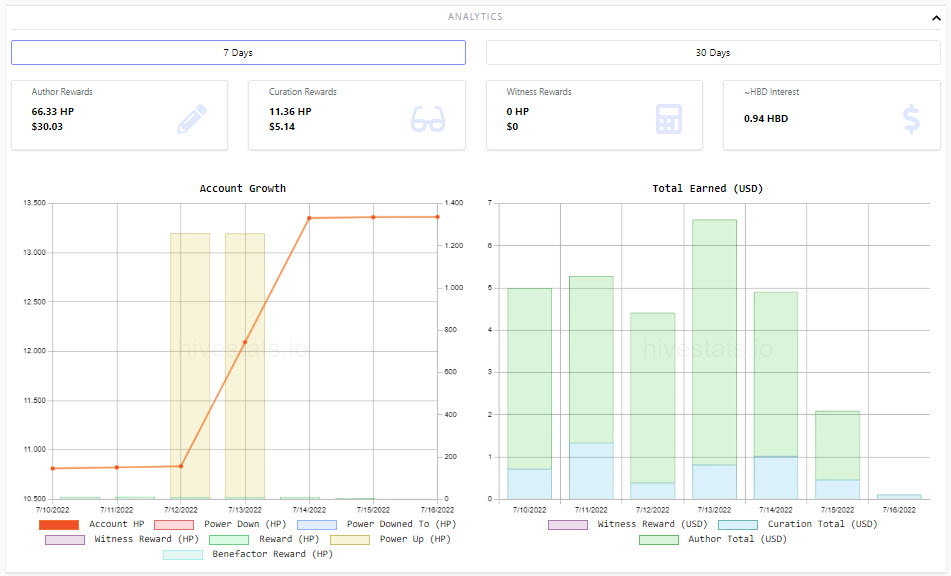The image size is (951, 576).
Task: Click the 7/14/2022 Account HP data point
Action: pyautogui.click(x=309, y=218)
